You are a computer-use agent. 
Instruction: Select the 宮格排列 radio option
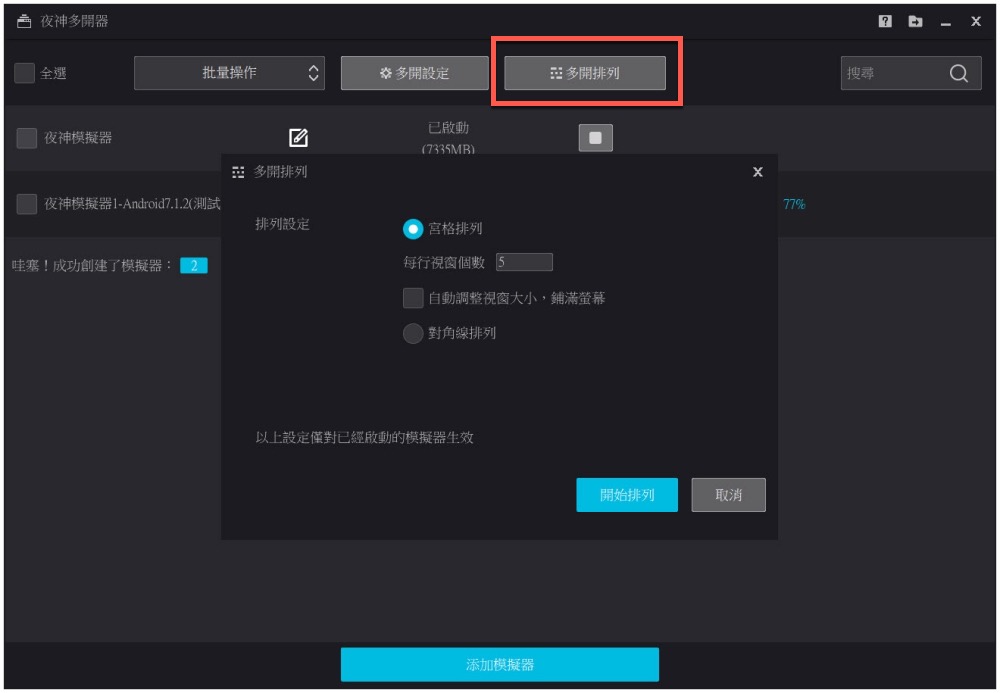[x=413, y=229]
